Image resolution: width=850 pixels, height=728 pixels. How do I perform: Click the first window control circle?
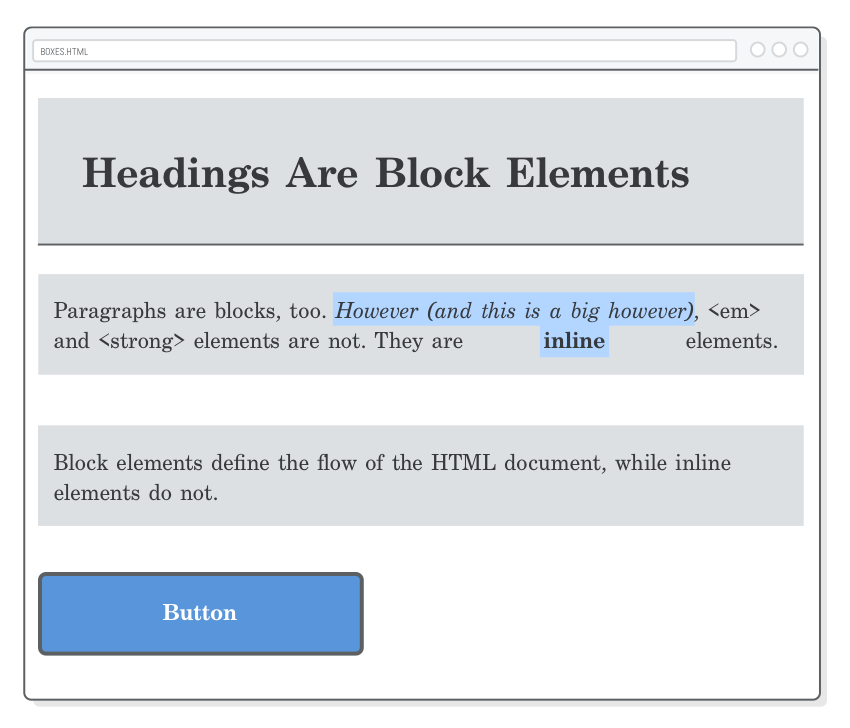757,49
